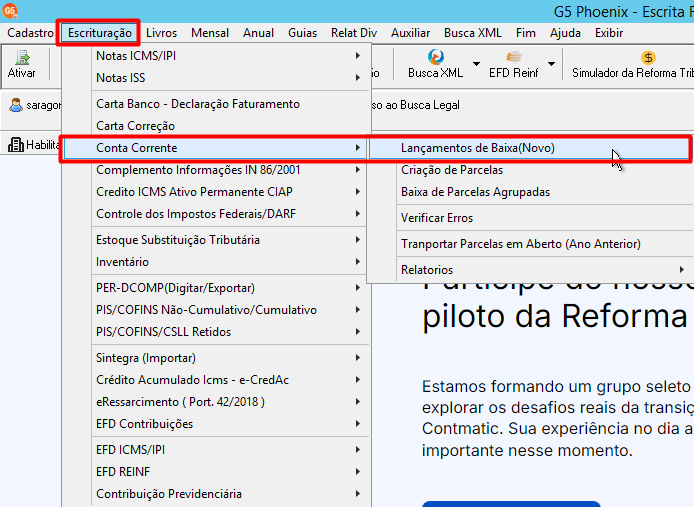The image size is (694, 507).
Task: Open the Relat Div menu
Action: (x=354, y=33)
